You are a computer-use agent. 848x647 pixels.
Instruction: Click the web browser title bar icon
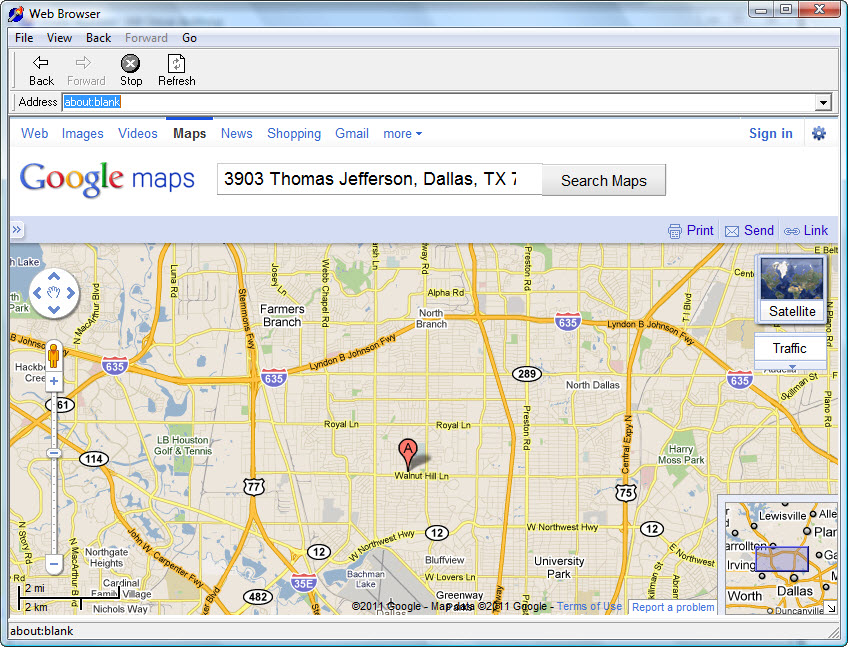16,14
